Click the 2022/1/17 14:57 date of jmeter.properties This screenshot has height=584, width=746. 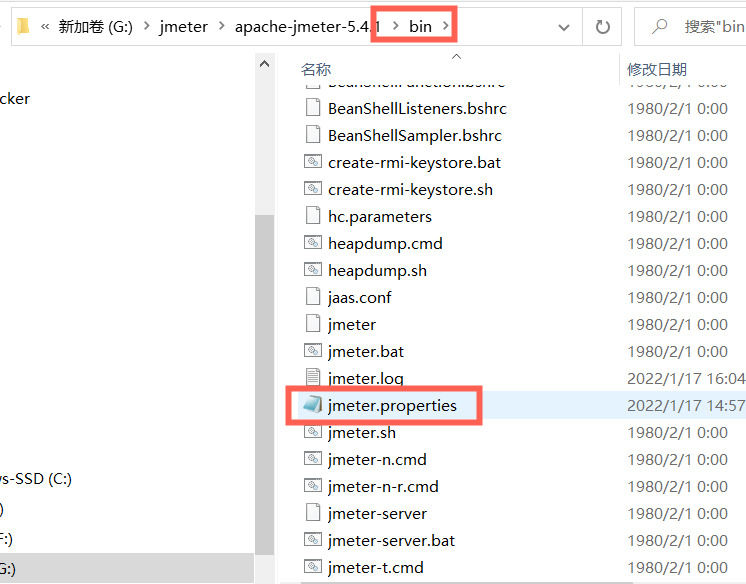(686, 406)
